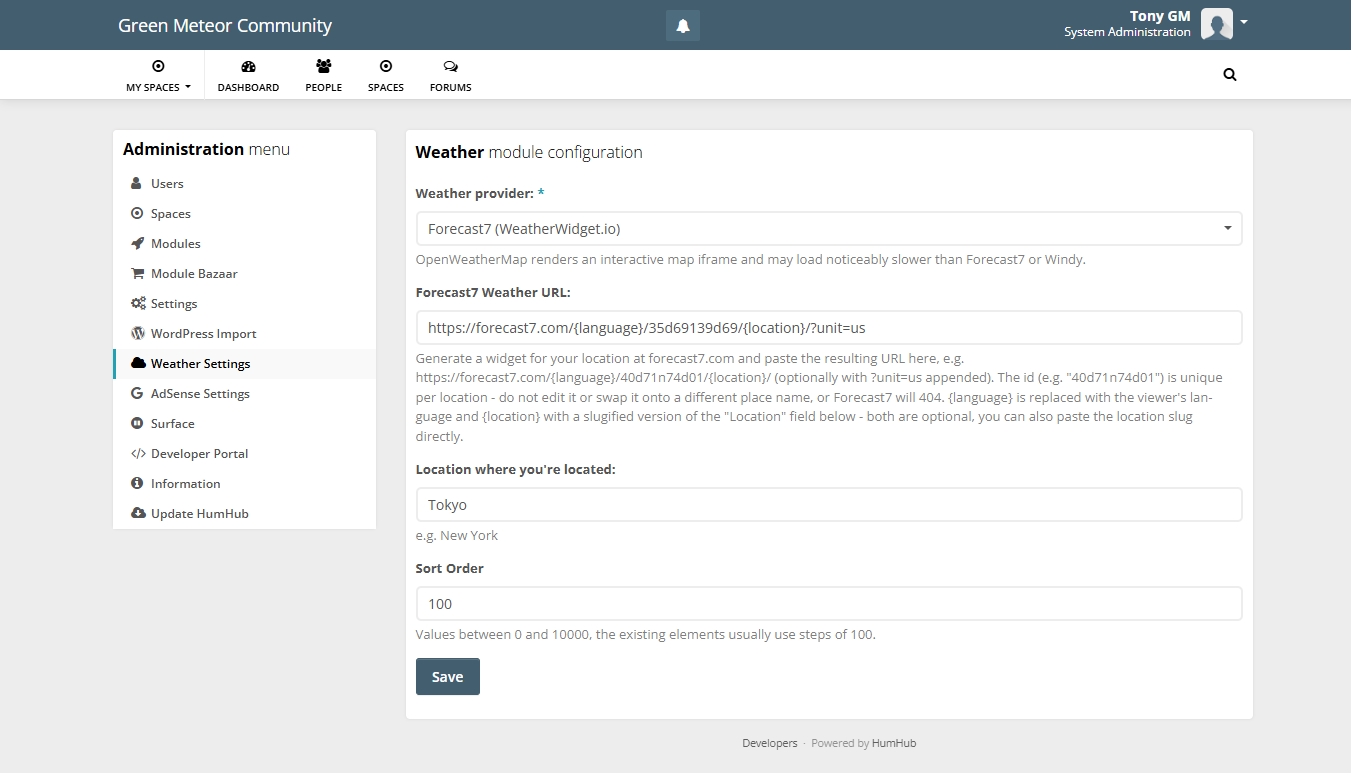Open Forums in top navigation
The image size is (1351, 773).
451,75
